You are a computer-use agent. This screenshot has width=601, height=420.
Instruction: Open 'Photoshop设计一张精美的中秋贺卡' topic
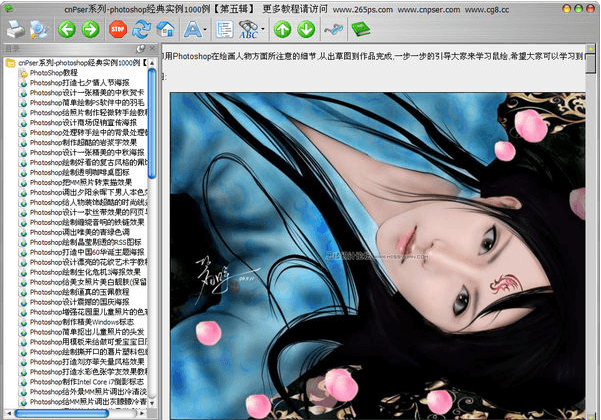(x=87, y=93)
